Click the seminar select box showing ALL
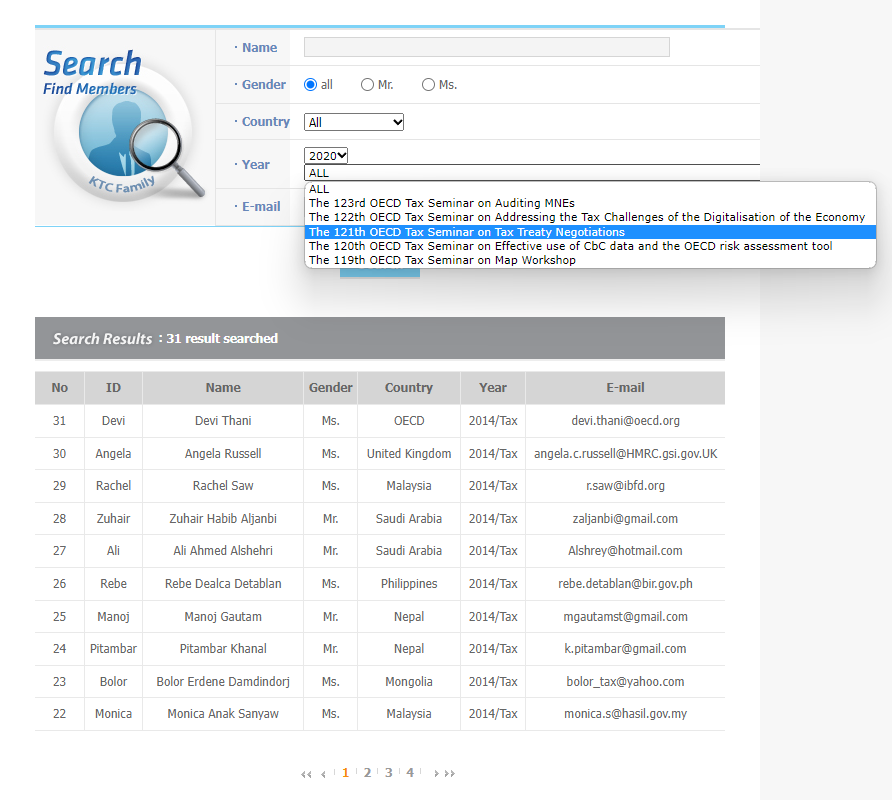The height and width of the screenshot is (800, 892). [530, 173]
